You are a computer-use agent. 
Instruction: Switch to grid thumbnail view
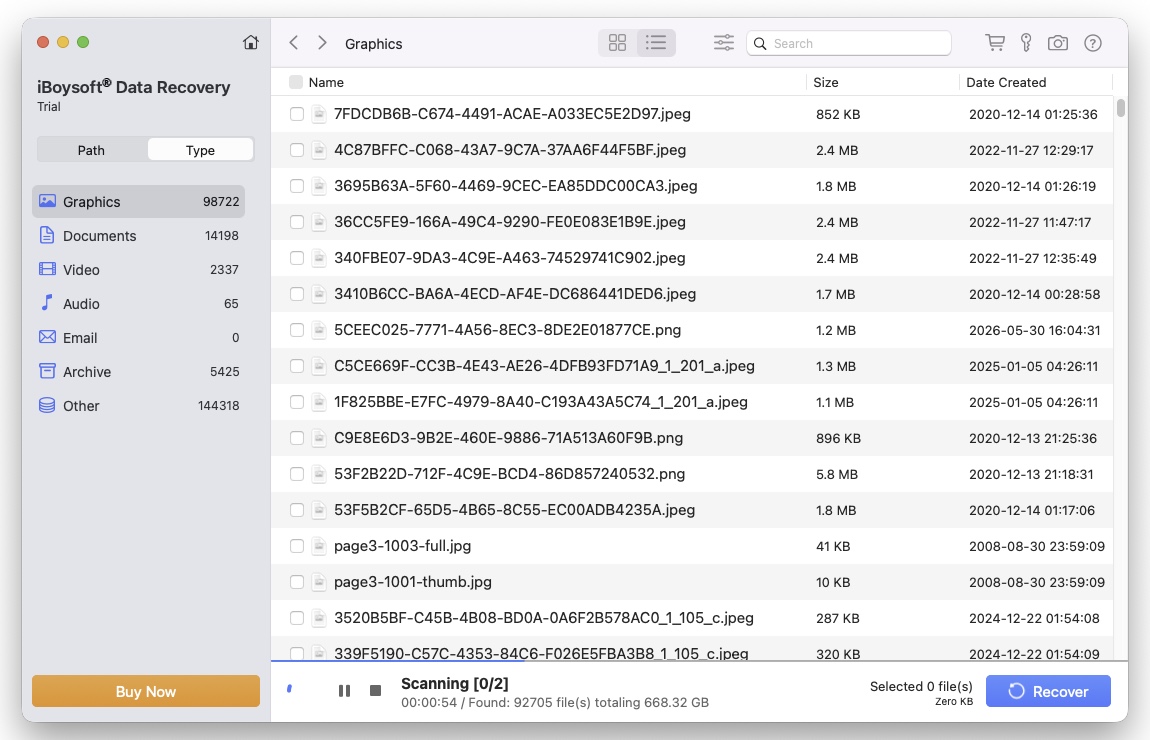(618, 43)
